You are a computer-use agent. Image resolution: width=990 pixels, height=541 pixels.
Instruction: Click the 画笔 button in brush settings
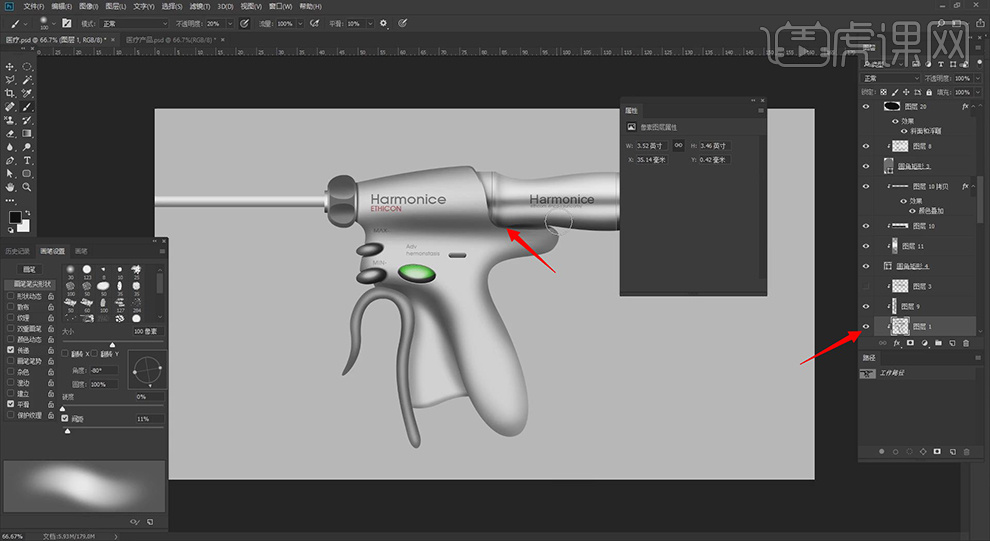30,269
